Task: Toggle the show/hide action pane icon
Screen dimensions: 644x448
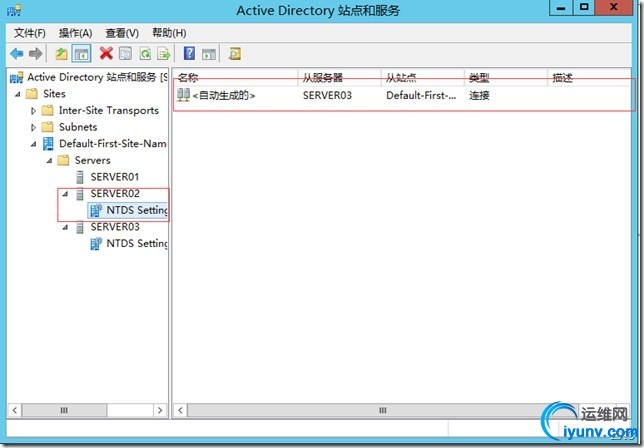Action: 209,54
